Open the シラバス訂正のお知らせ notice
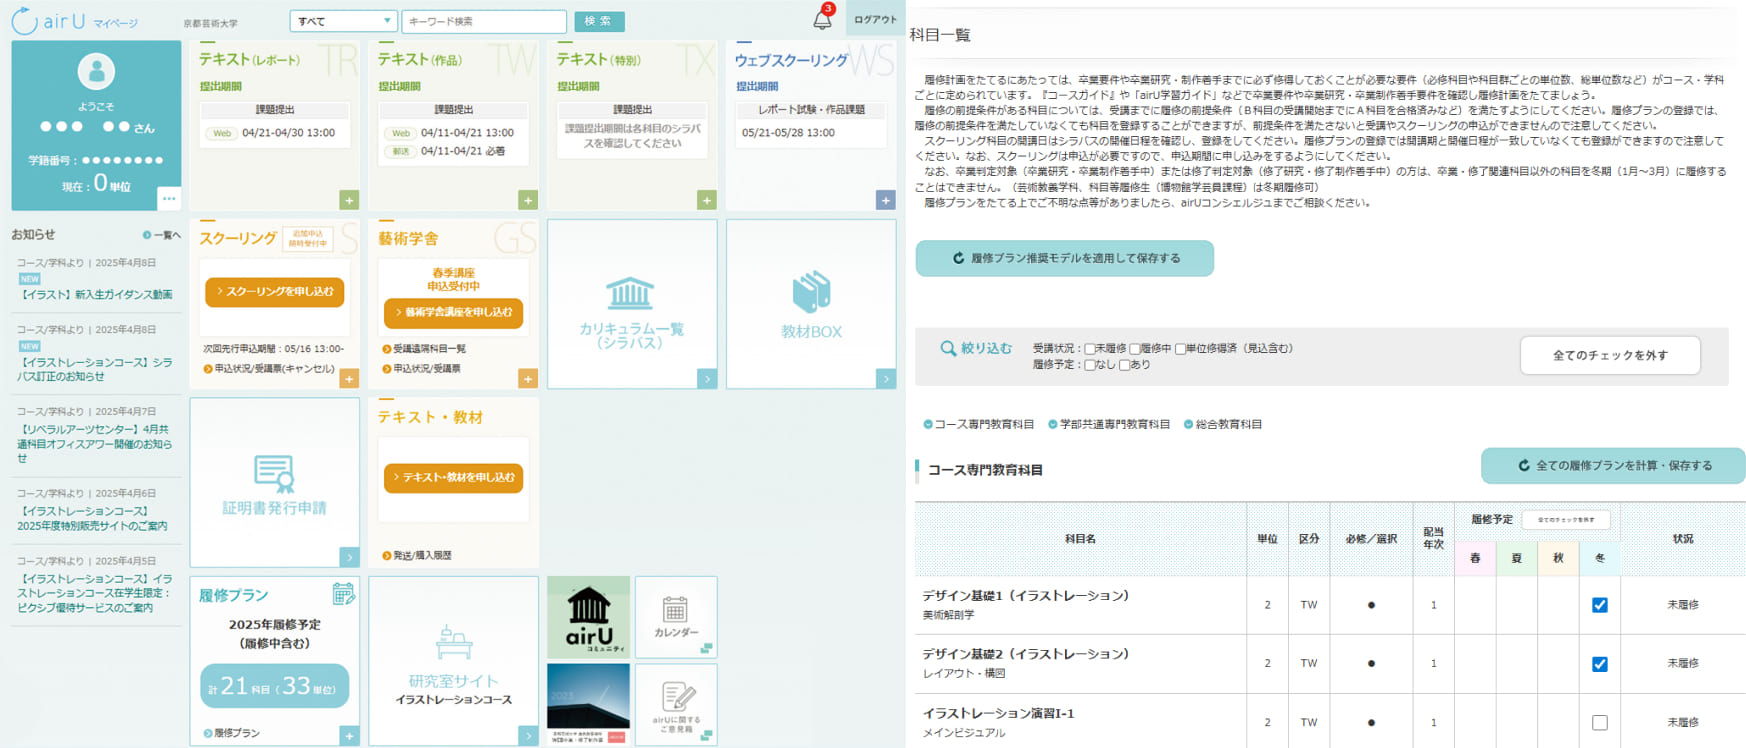This screenshot has width=1746, height=748. [96, 369]
